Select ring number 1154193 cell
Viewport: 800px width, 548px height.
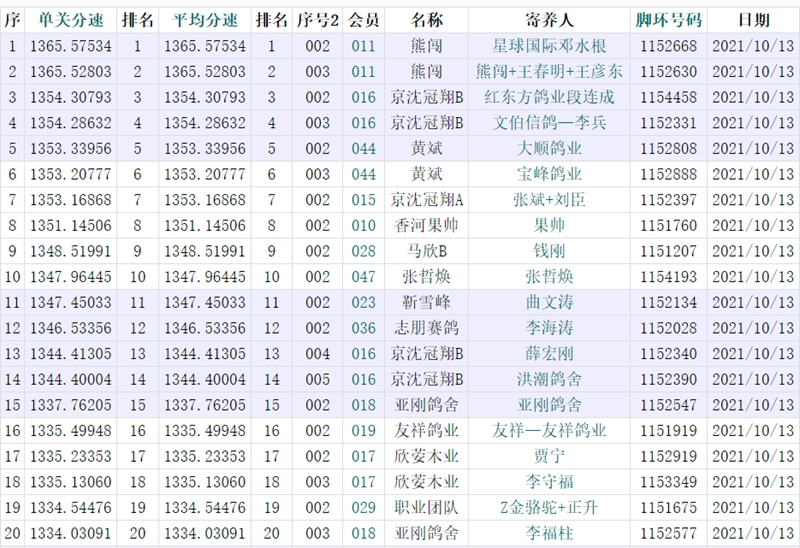(x=669, y=277)
